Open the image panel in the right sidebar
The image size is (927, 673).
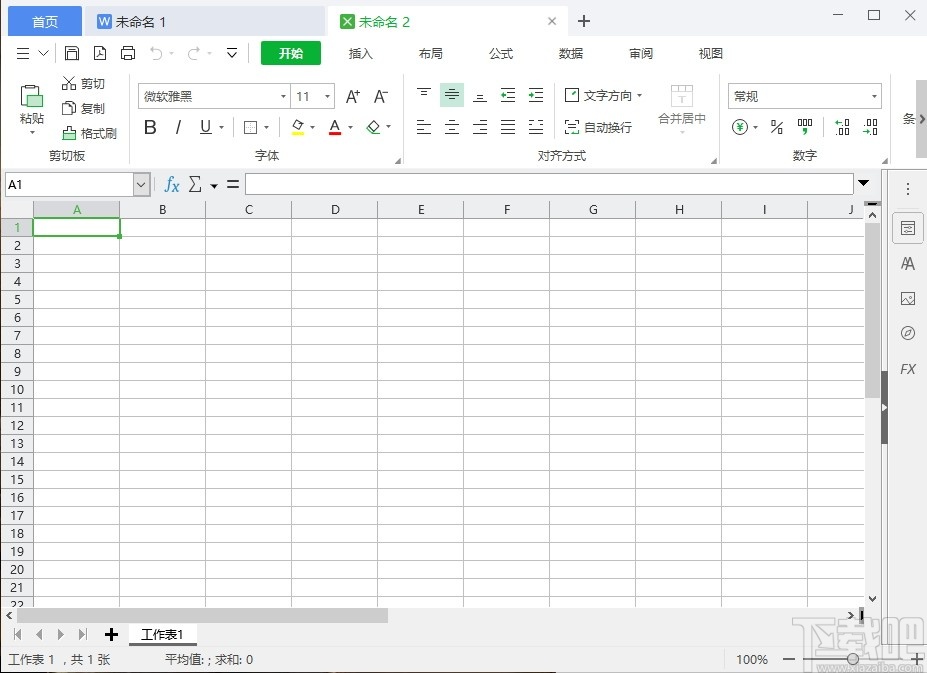(907, 298)
